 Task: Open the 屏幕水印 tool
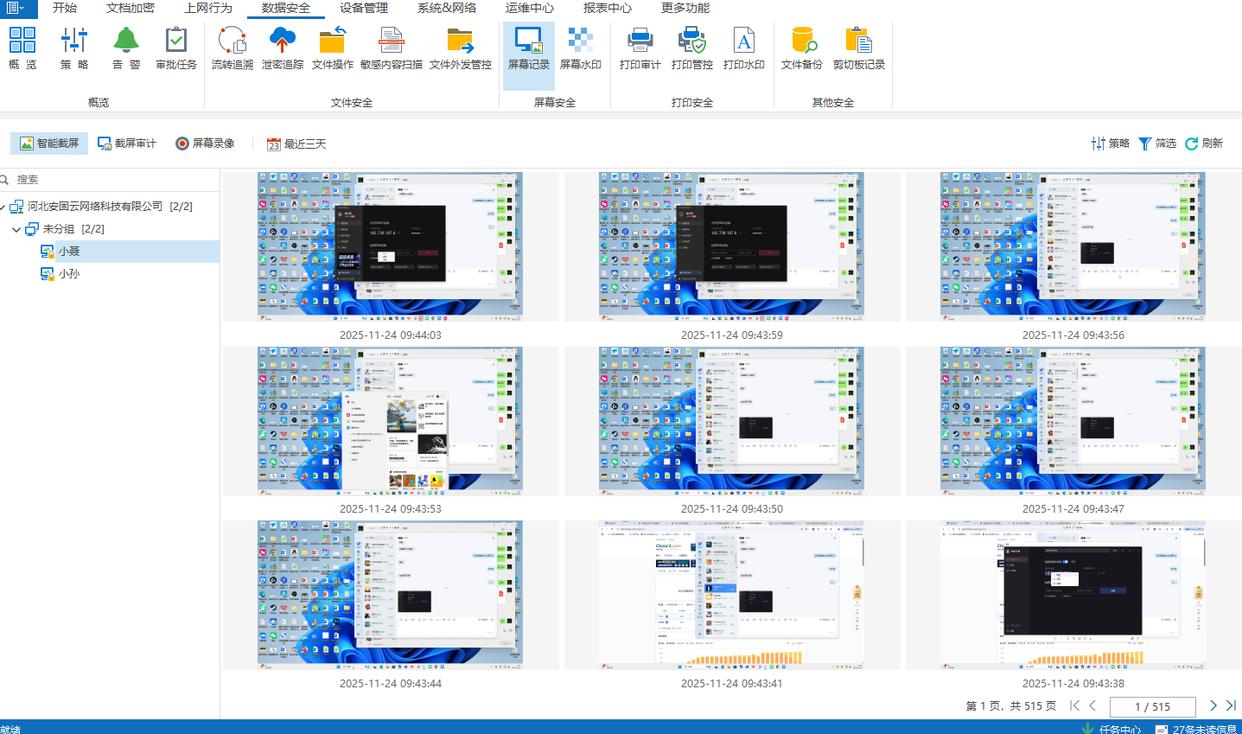point(580,41)
